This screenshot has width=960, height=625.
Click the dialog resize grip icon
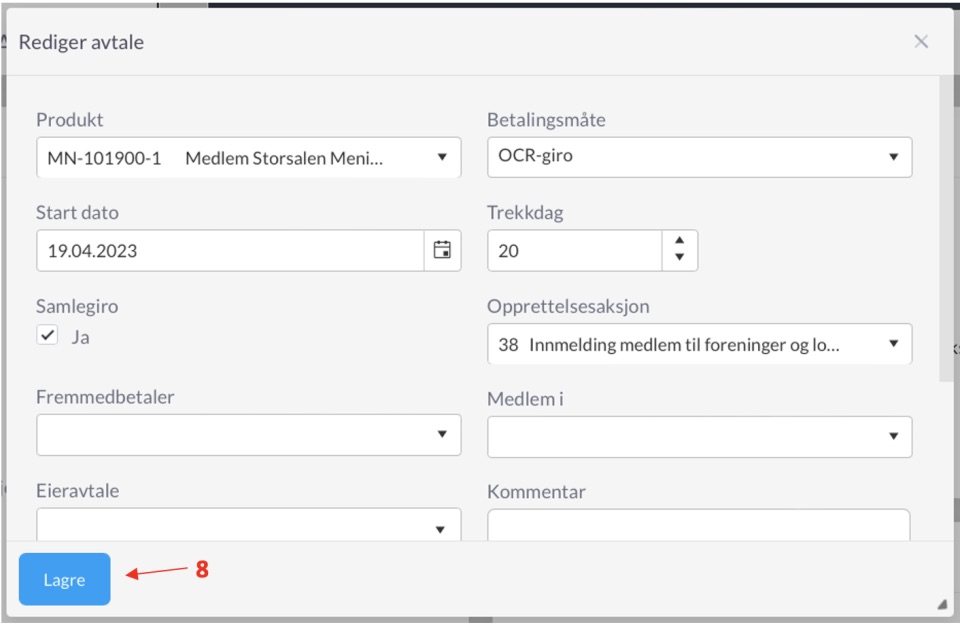942,604
